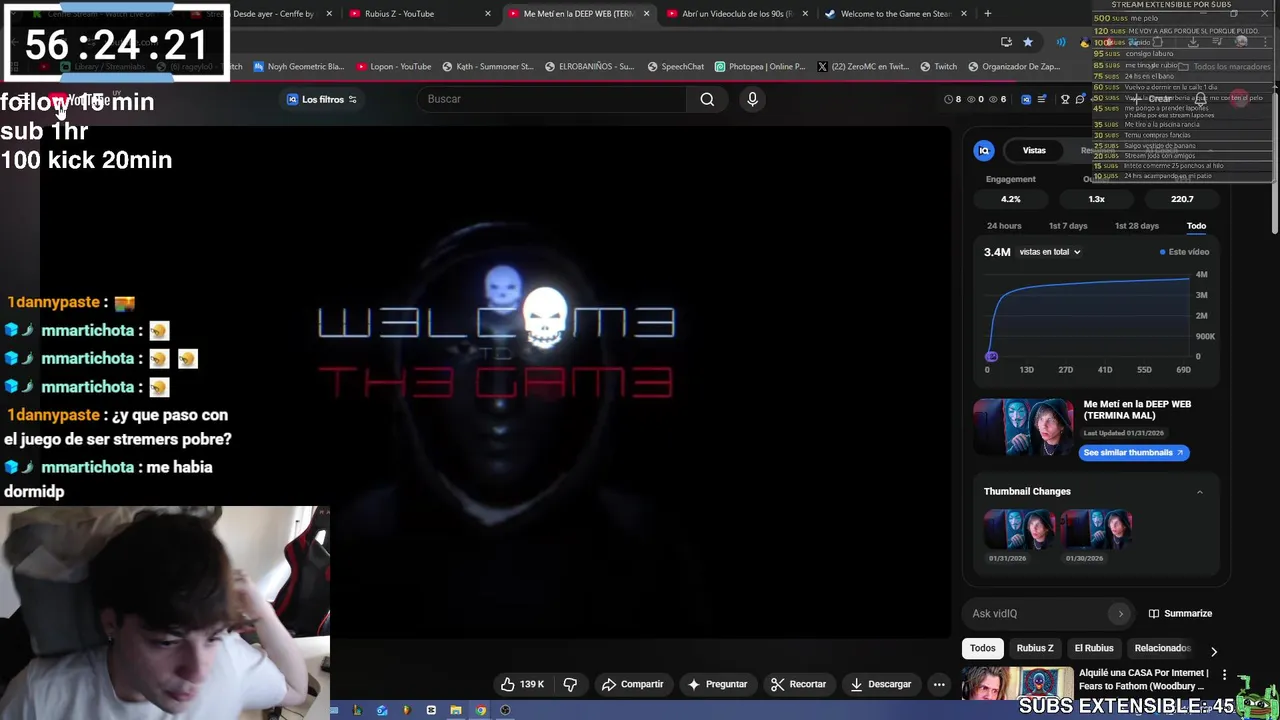Open a new browser tab
The image size is (1280, 720).
988,14
